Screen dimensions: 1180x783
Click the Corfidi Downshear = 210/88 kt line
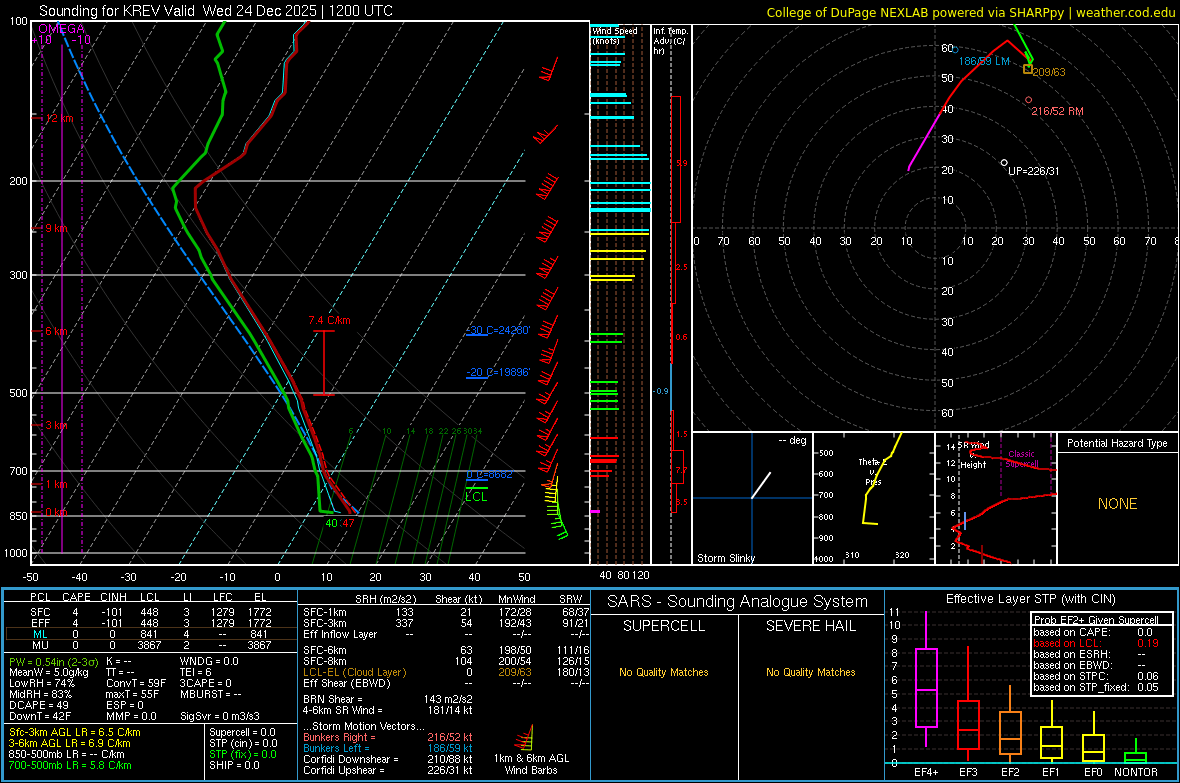pos(387,759)
